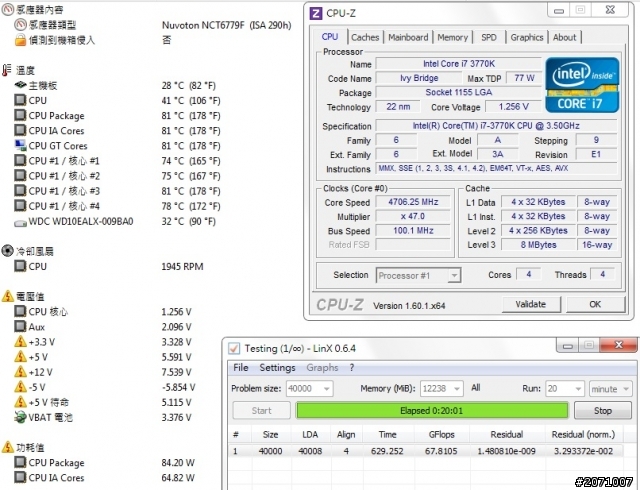Switch to the Caches tab in CPU-Z
The width and height of the screenshot is (640, 490).
pos(365,37)
